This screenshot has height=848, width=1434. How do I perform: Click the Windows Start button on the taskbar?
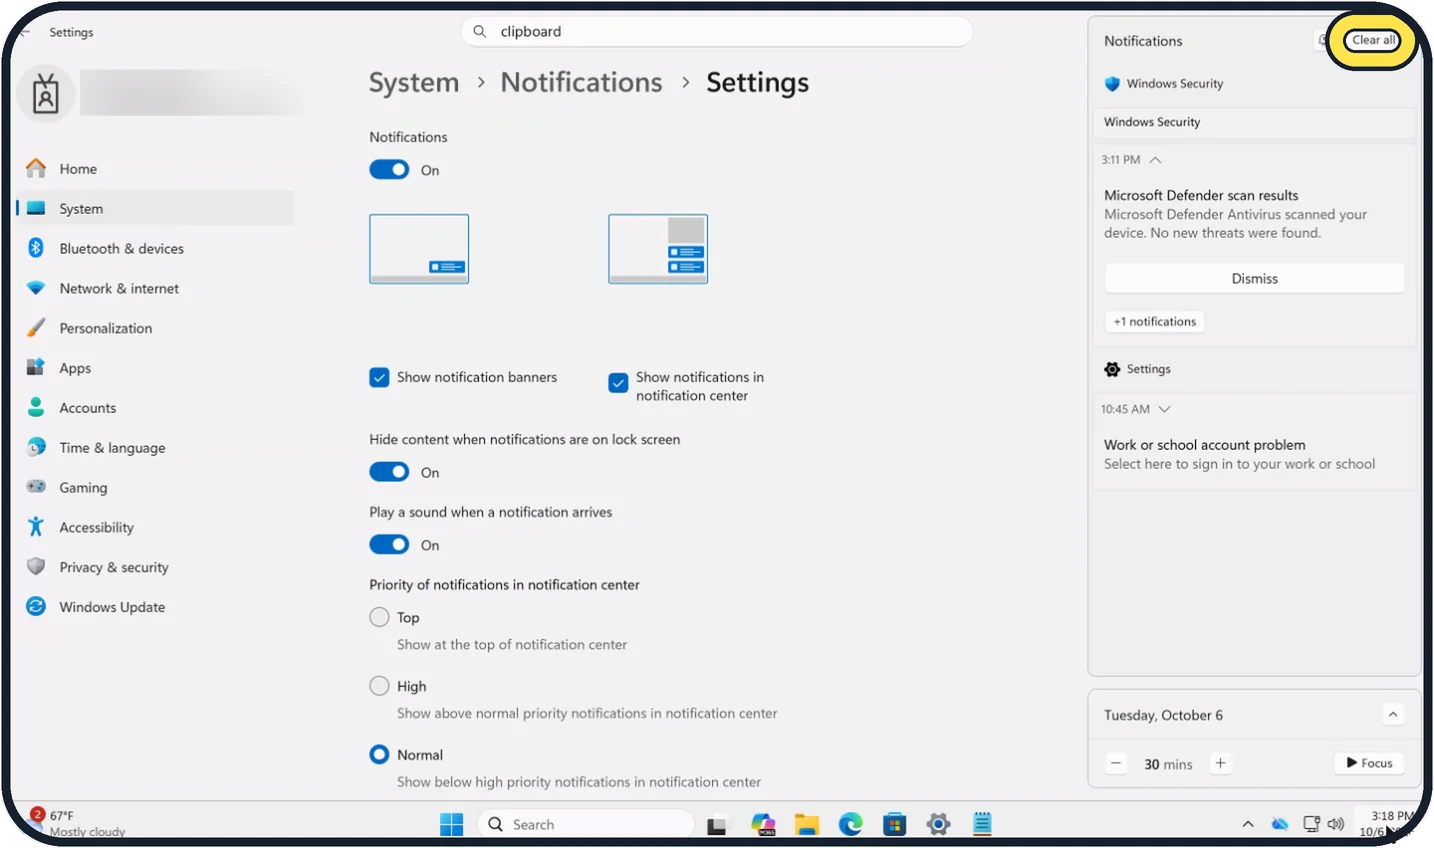click(x=452, y=824)
